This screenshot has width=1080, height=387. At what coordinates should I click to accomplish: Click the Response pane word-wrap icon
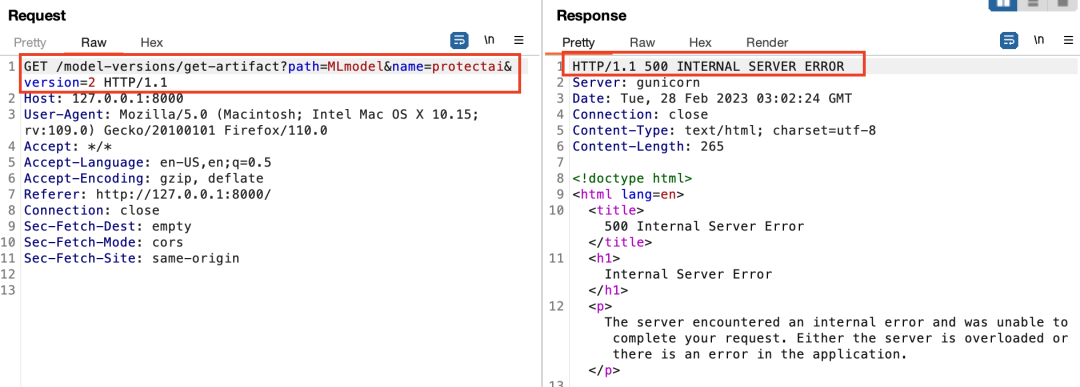click(x=1009, y=41)
